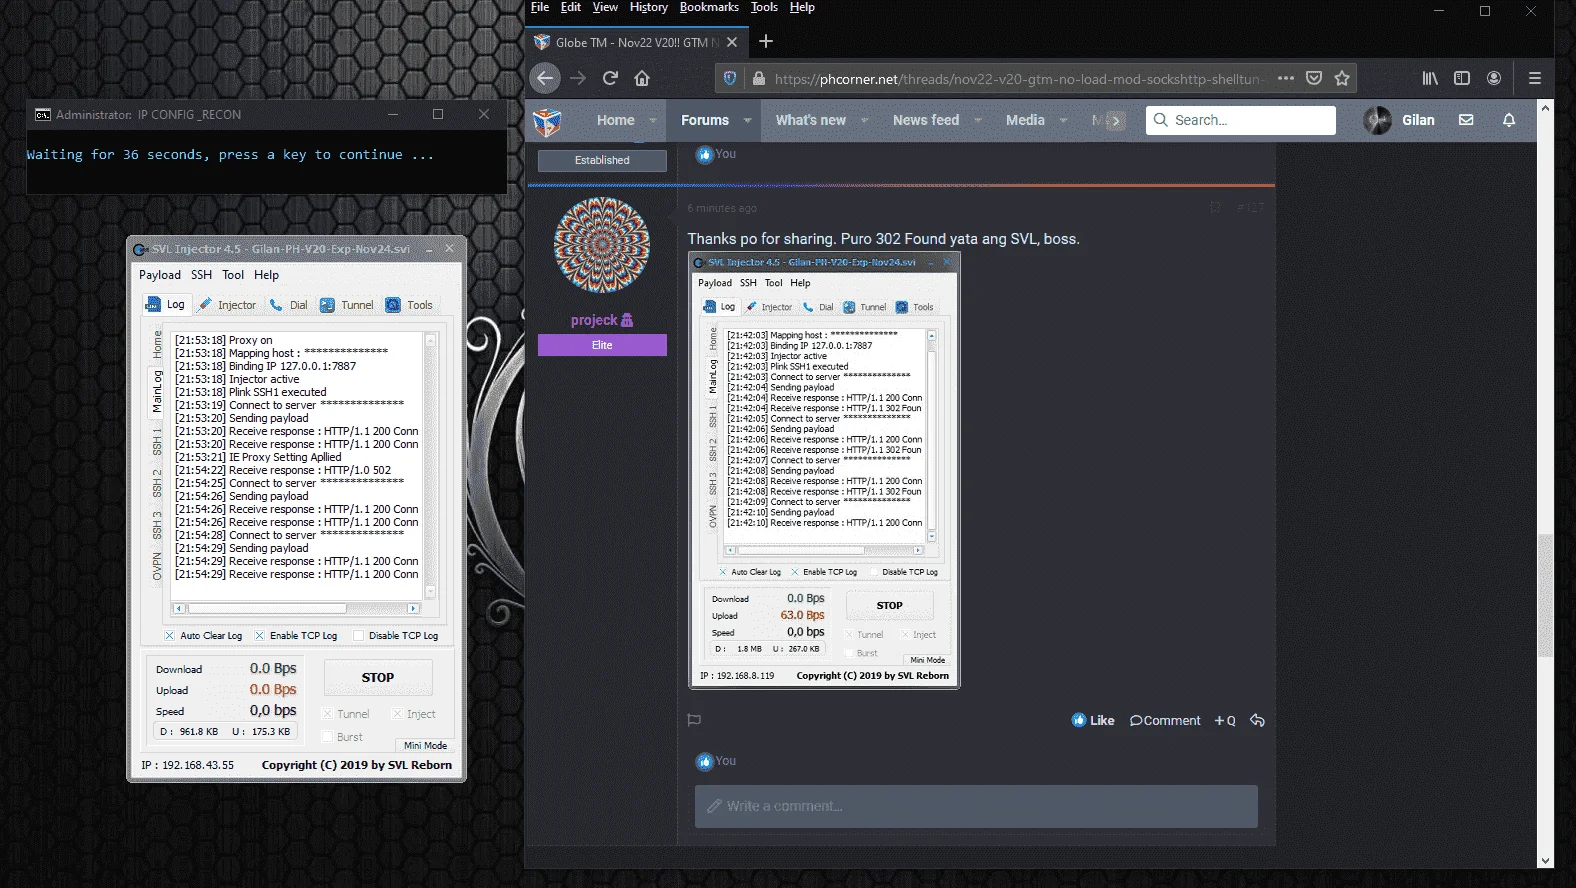
Task: Toggle the Tunnel checkbox in SVL Injector
Action: 327,714
